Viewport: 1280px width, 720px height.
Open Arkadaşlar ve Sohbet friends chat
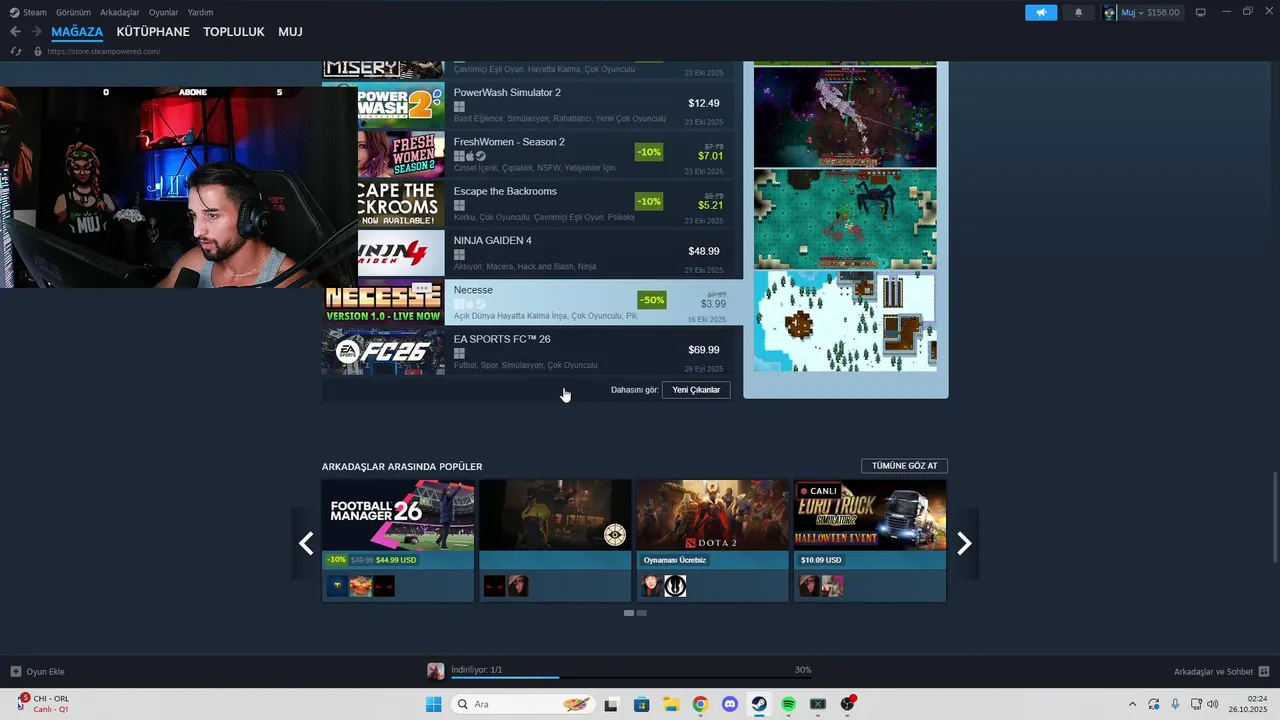[x=1221, y=672]
